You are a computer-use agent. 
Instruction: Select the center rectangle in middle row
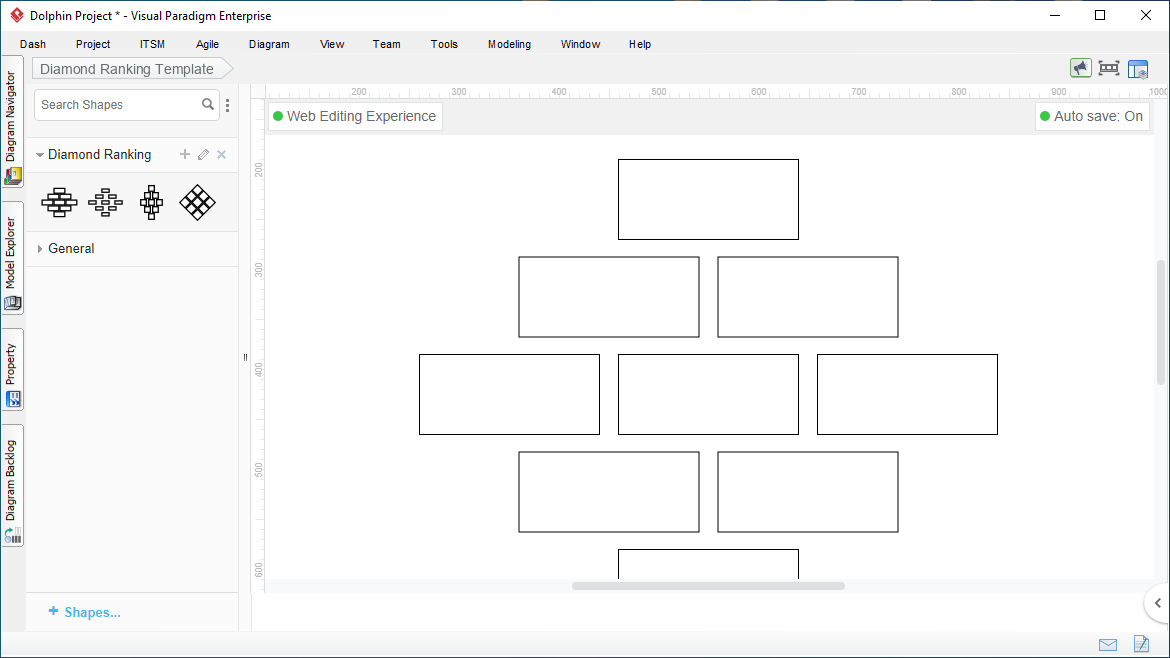coord(708,395)
